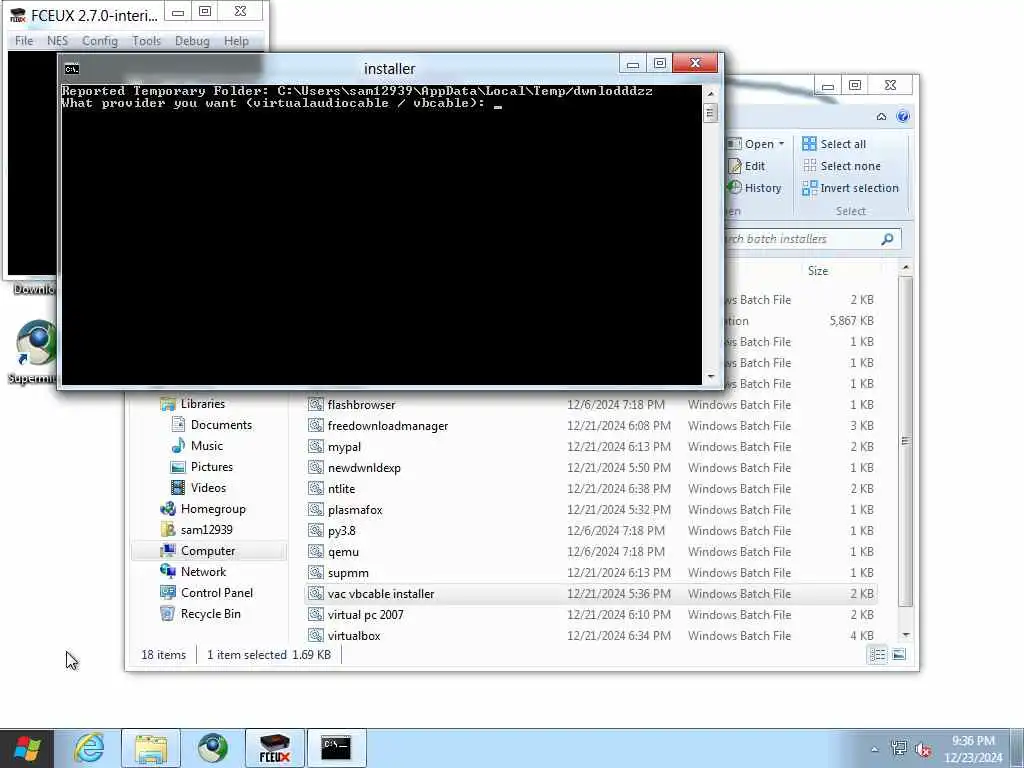Click the Edit button in Explorer ribbon
The width and height of the screenshot is (1024, 768).
[x=746, y=166]
